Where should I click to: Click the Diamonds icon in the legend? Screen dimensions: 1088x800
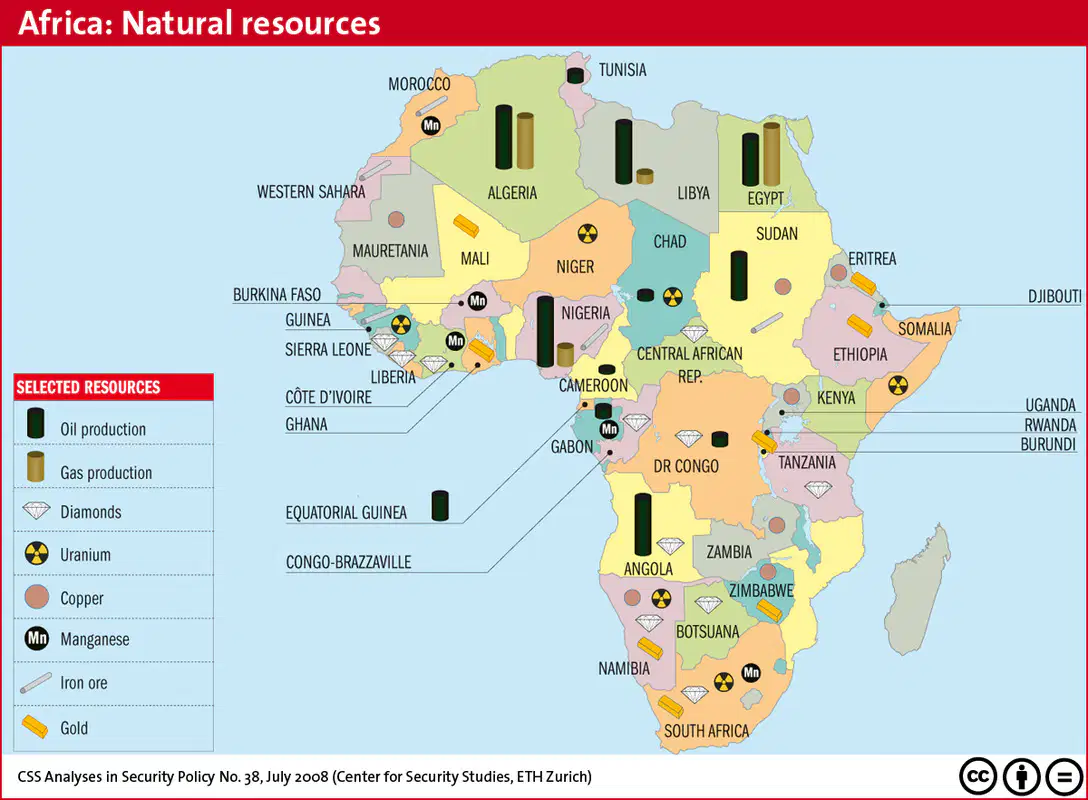pos(36,511)
